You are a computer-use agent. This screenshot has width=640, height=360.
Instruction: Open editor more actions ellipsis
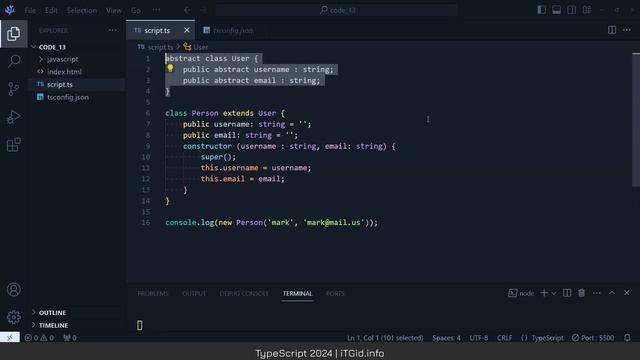[x=627, y=30]
